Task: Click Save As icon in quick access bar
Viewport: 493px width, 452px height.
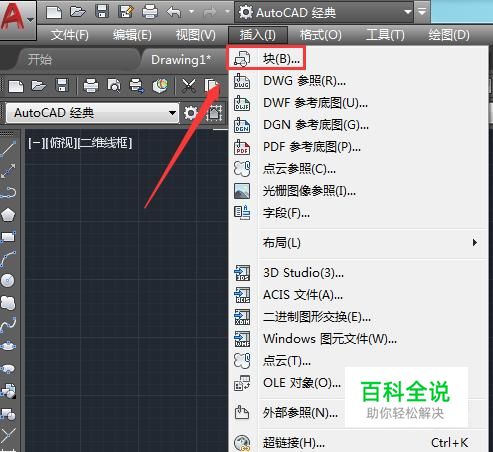Action: tap(126, 12)
